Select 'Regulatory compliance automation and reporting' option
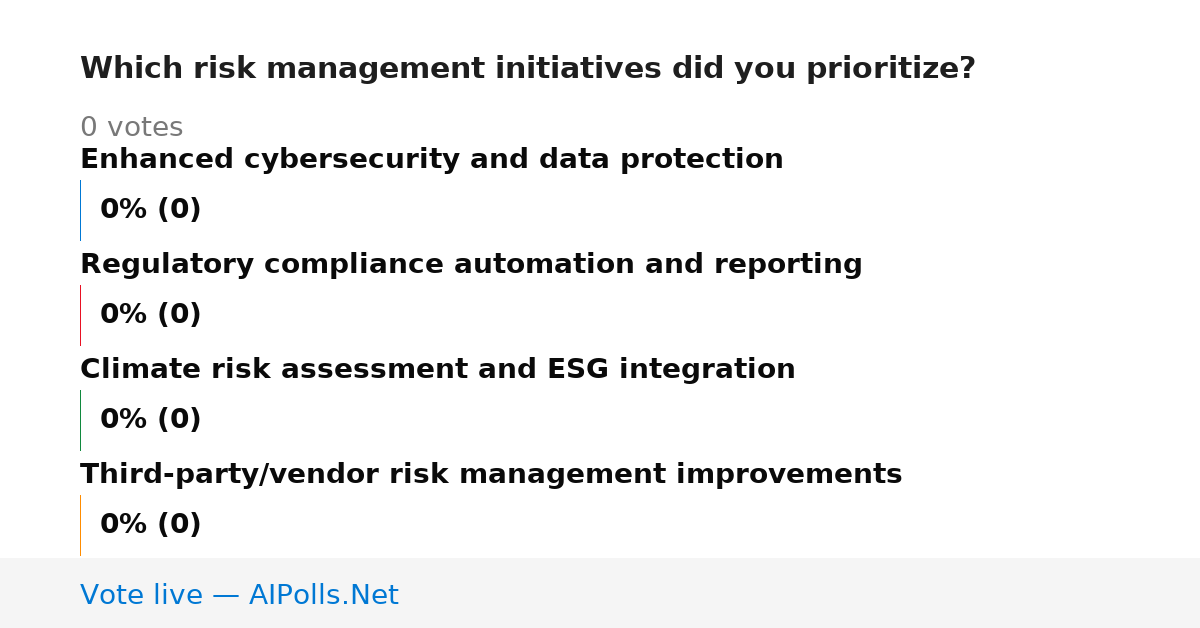The height and width of the screenshot is (628, 1200). point(471,265)
